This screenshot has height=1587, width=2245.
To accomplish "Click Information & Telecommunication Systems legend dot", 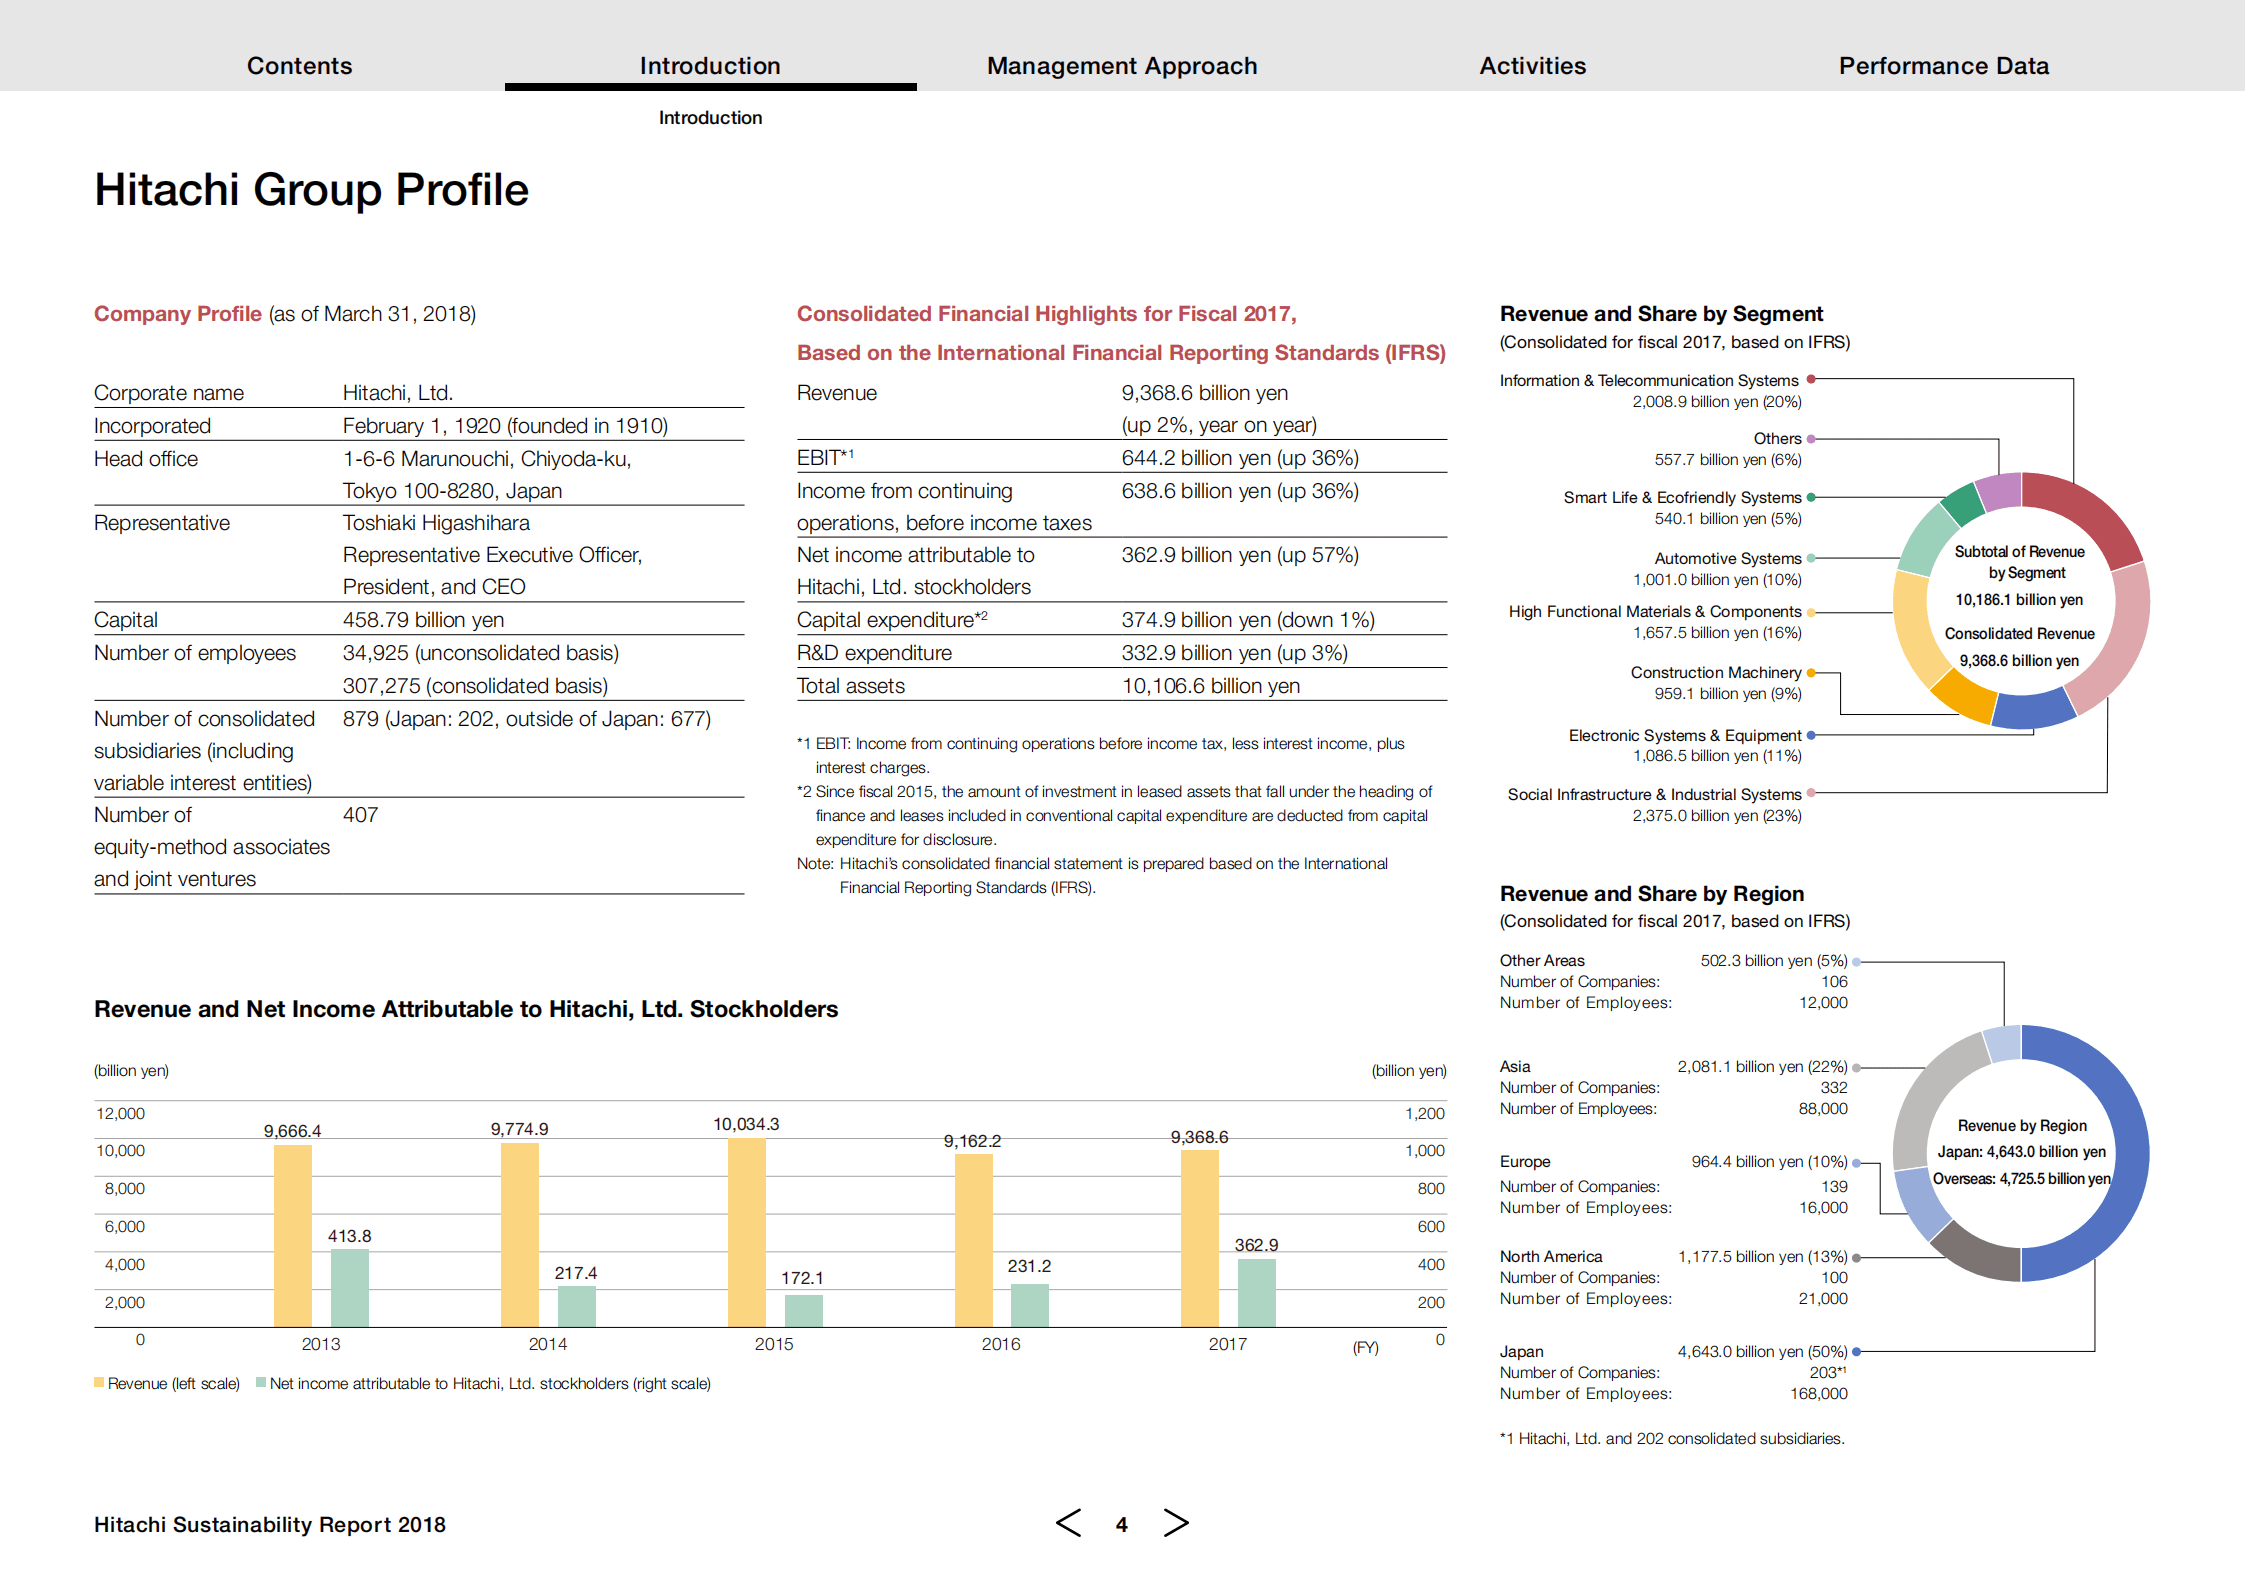I will (x=1811, y=379).
